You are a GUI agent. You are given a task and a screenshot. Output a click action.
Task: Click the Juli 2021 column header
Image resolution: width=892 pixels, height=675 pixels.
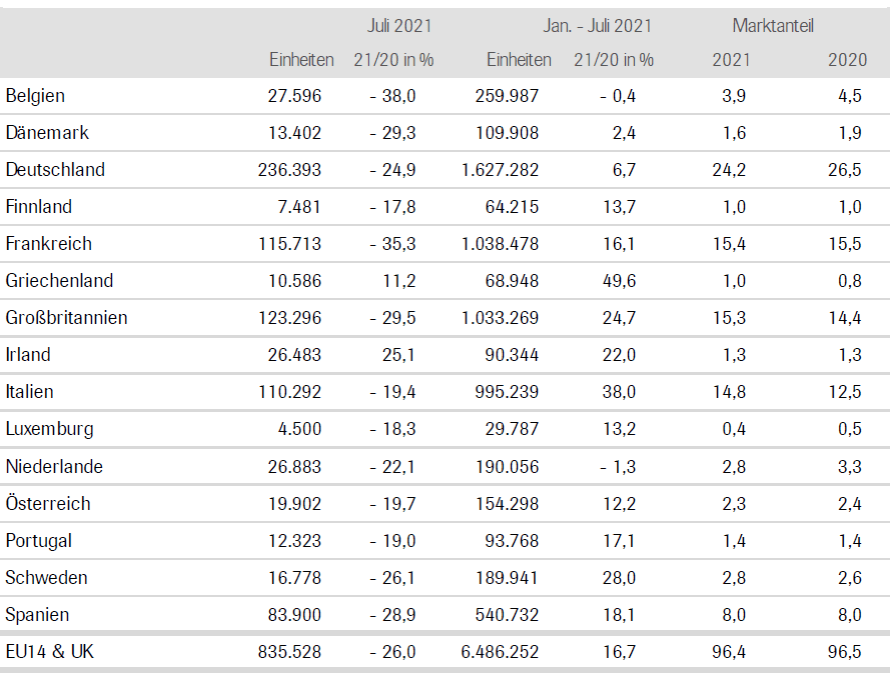tap(400, 25)
